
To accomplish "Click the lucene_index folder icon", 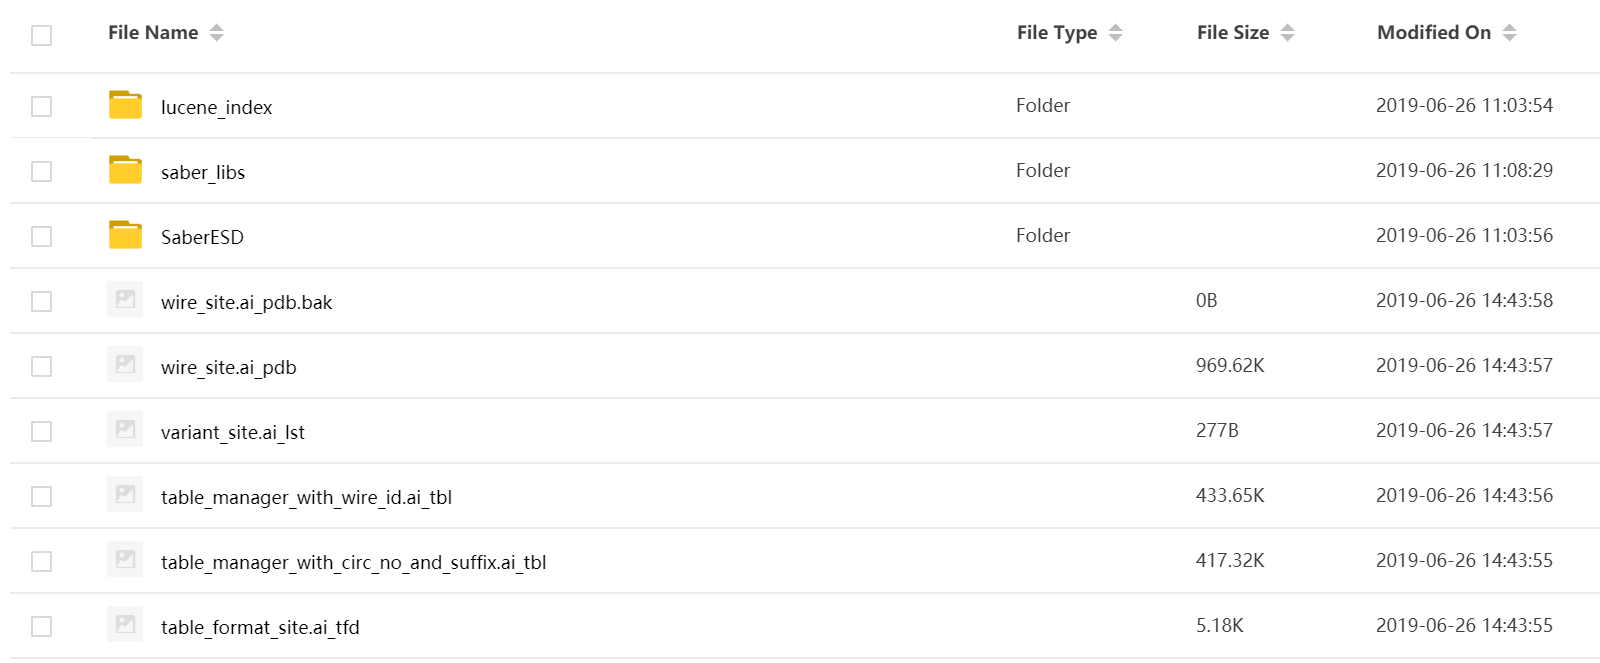I will pyautogui.click(x=125, y=105).
